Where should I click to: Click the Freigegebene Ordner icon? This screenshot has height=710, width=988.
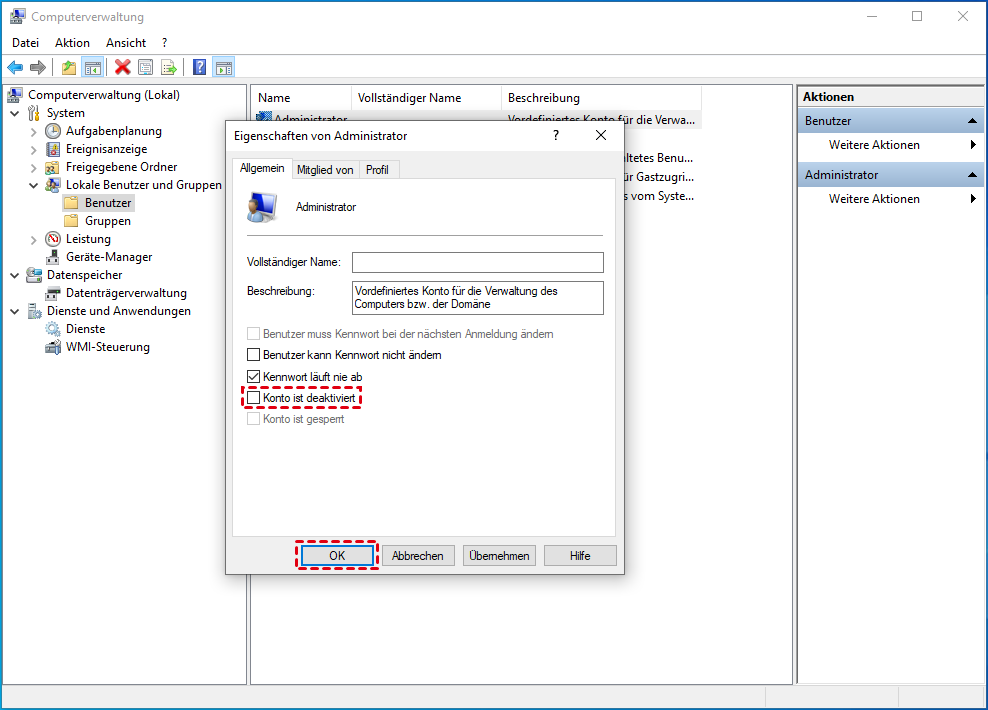point(53,167)
